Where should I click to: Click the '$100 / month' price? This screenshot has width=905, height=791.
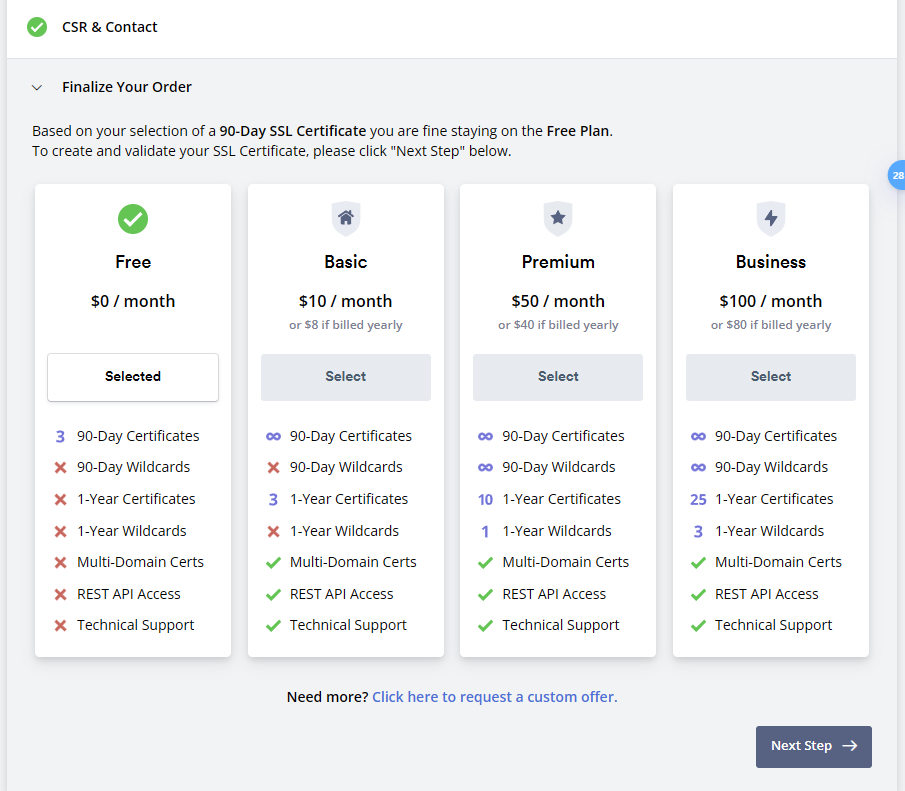pos(771,301)
